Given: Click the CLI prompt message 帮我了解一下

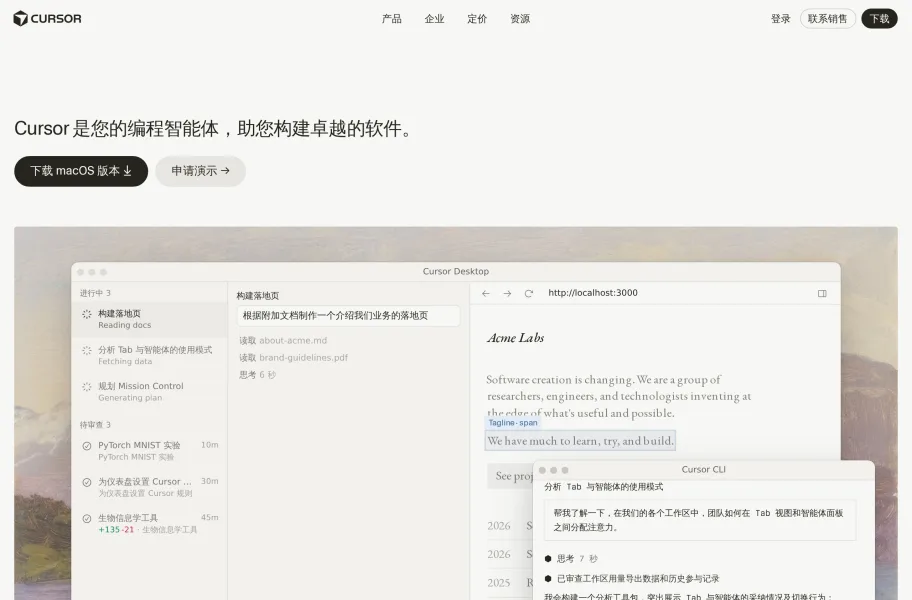Looking at the screenshot, I should point(700,520).
